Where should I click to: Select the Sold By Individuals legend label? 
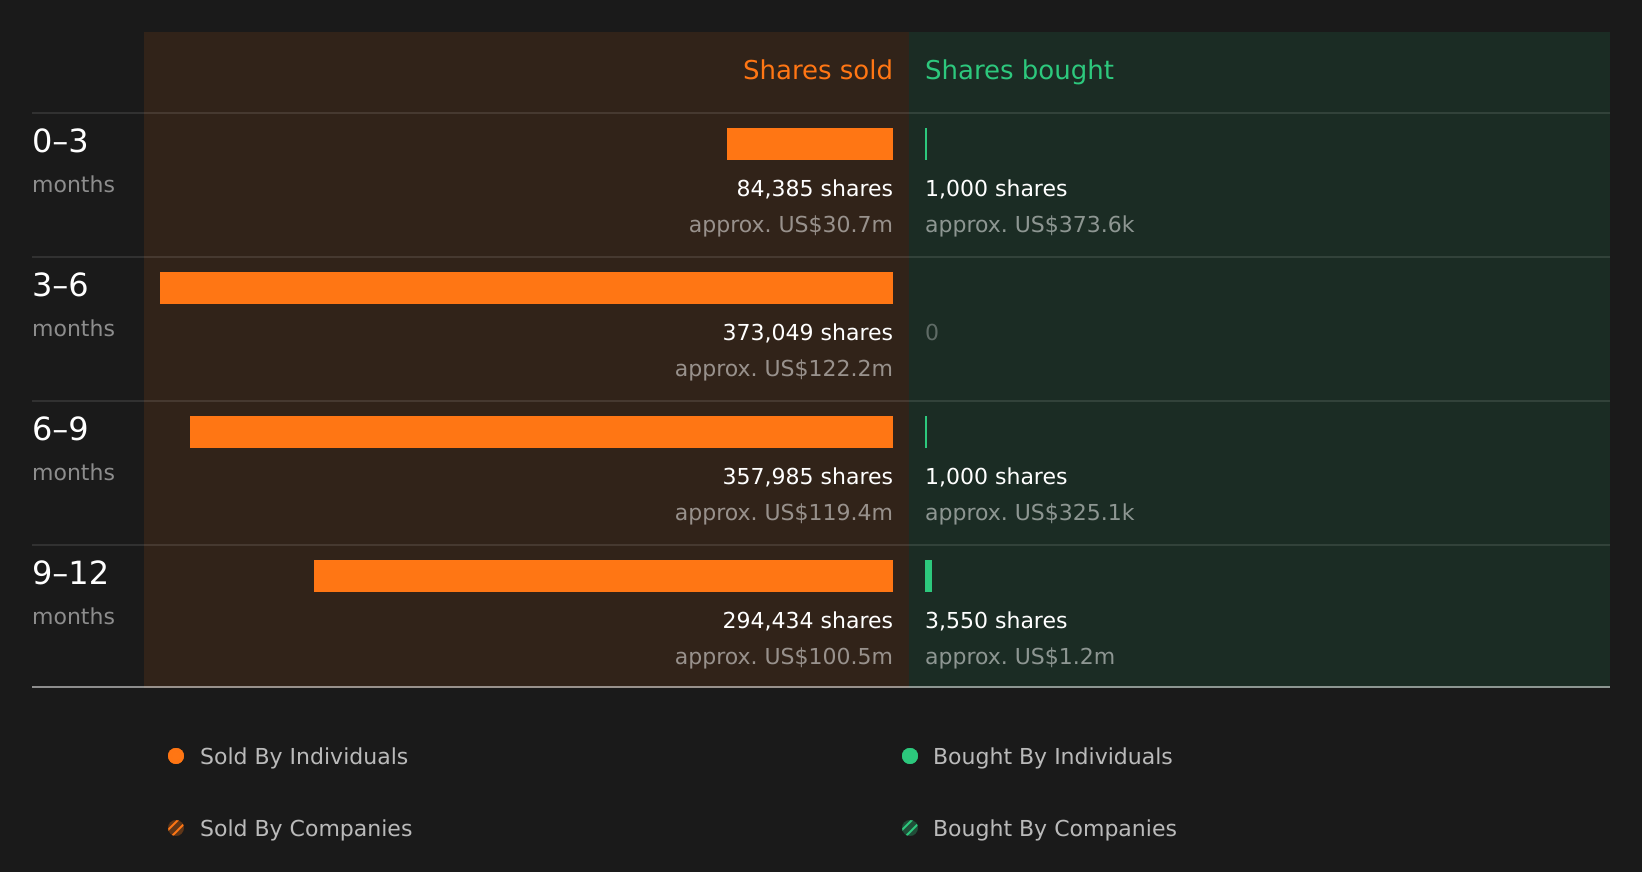click(x=304, y=757)
